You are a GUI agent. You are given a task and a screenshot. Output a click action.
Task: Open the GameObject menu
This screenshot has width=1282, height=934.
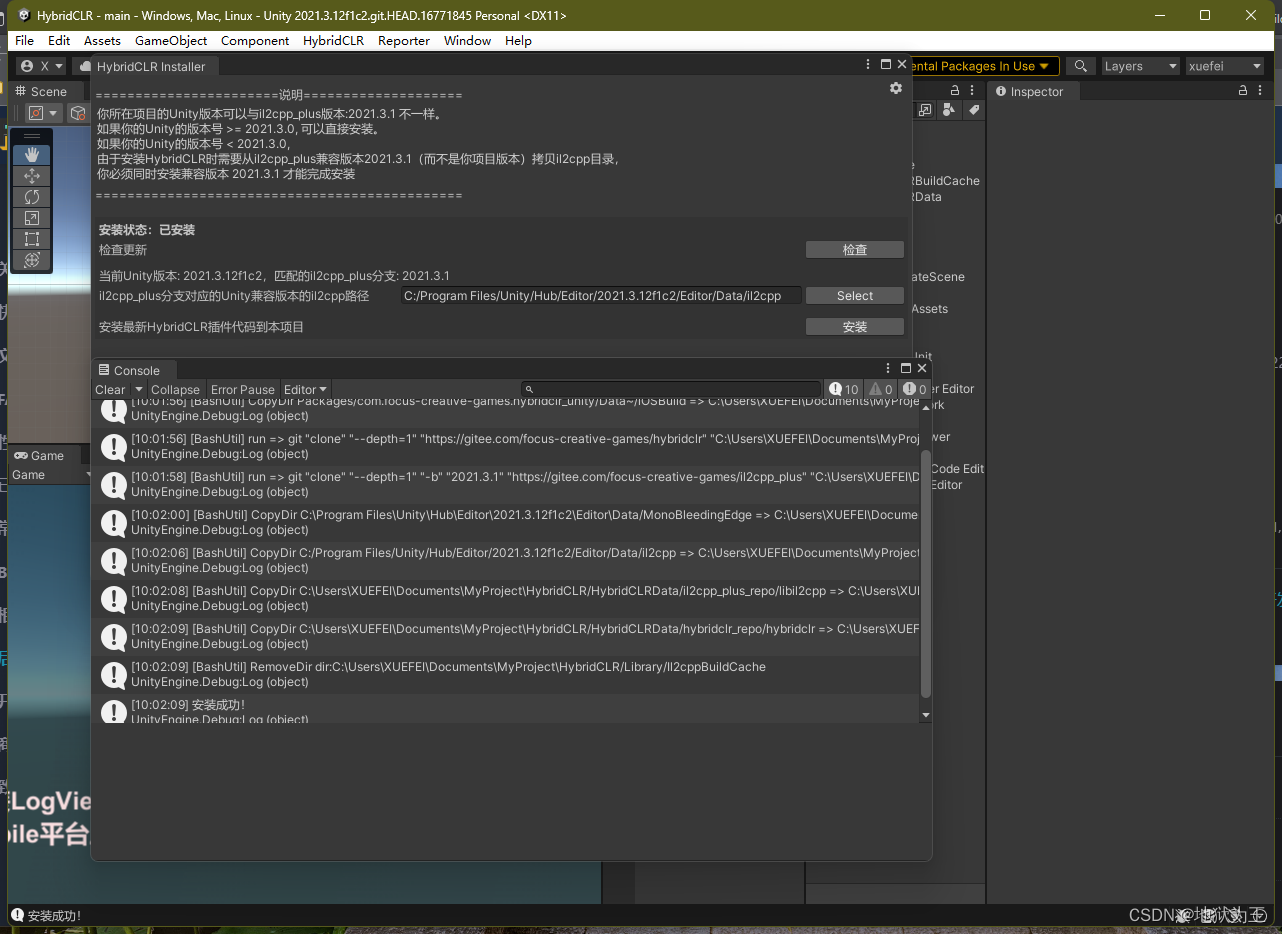tap(171, 40)
